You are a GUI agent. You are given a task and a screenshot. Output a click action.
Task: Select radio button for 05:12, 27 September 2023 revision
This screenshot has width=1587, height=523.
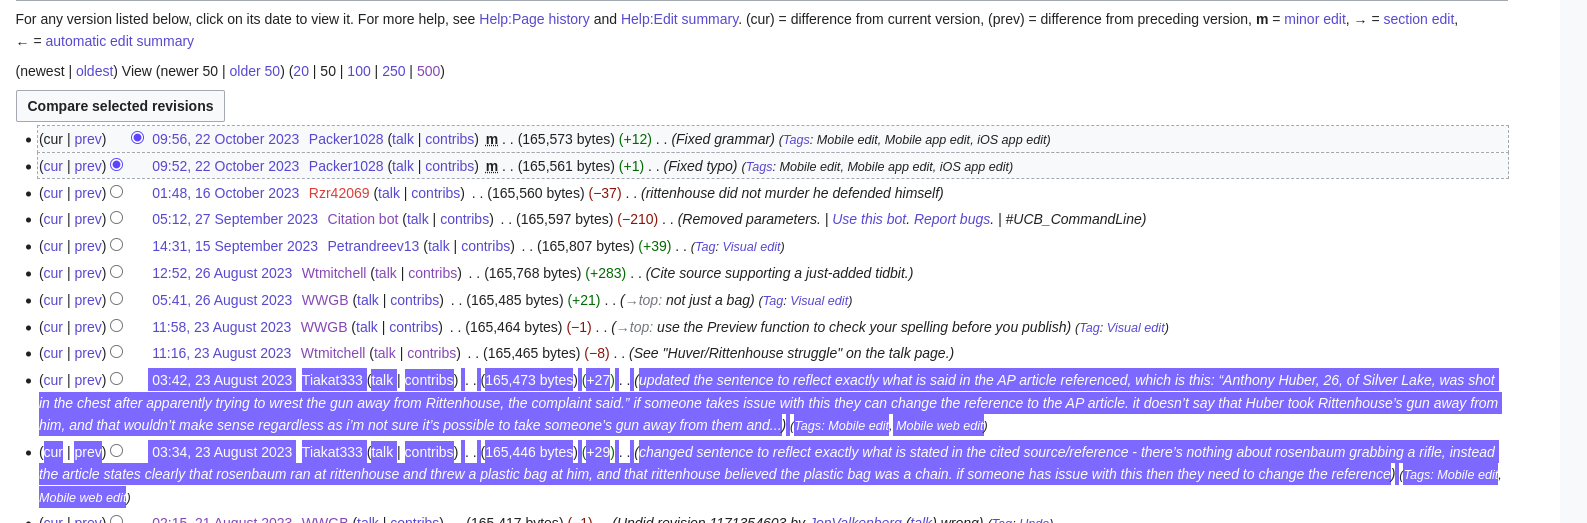117,218
